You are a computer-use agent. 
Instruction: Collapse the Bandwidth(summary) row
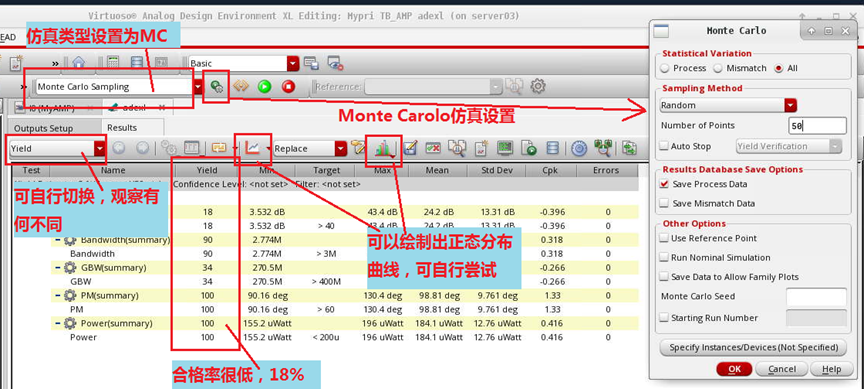[x=58, y=240]
